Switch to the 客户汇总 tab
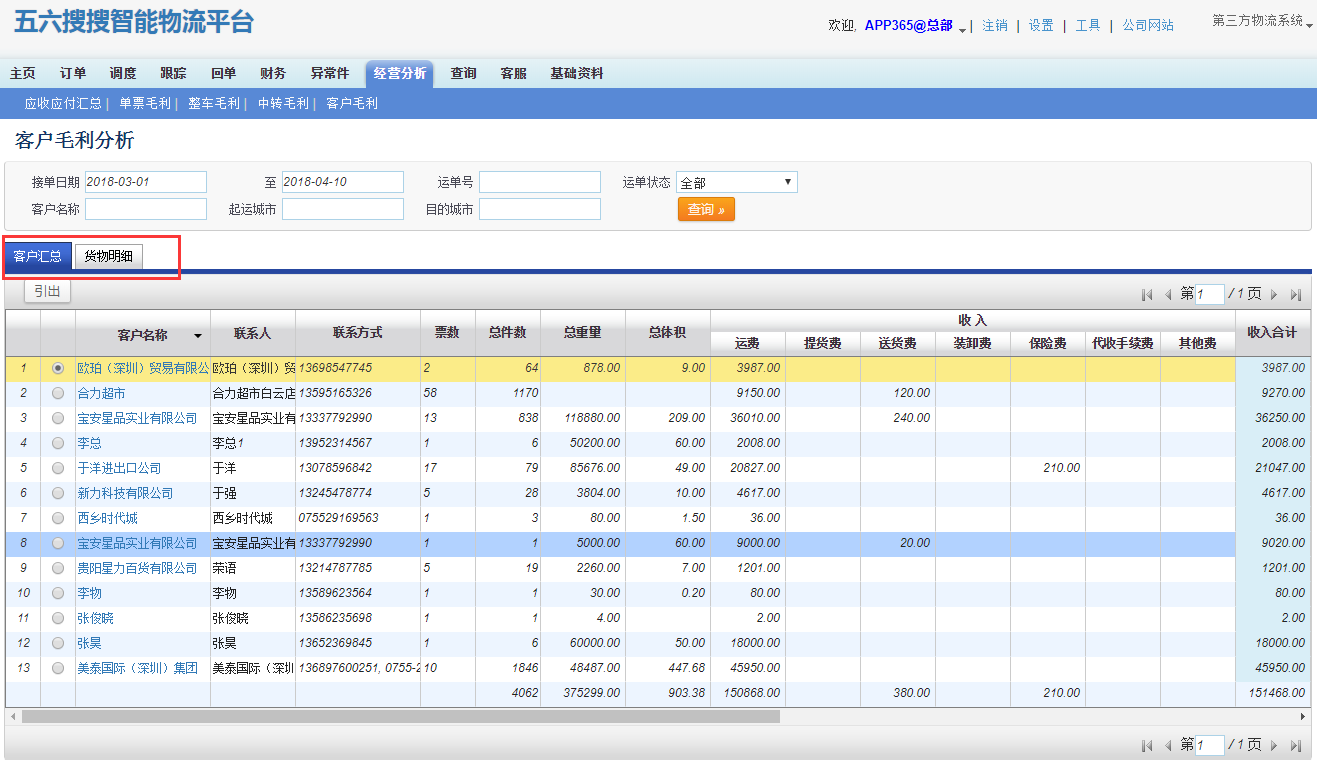Screen dimensions: 1317x764 click(x=38, y=256)
